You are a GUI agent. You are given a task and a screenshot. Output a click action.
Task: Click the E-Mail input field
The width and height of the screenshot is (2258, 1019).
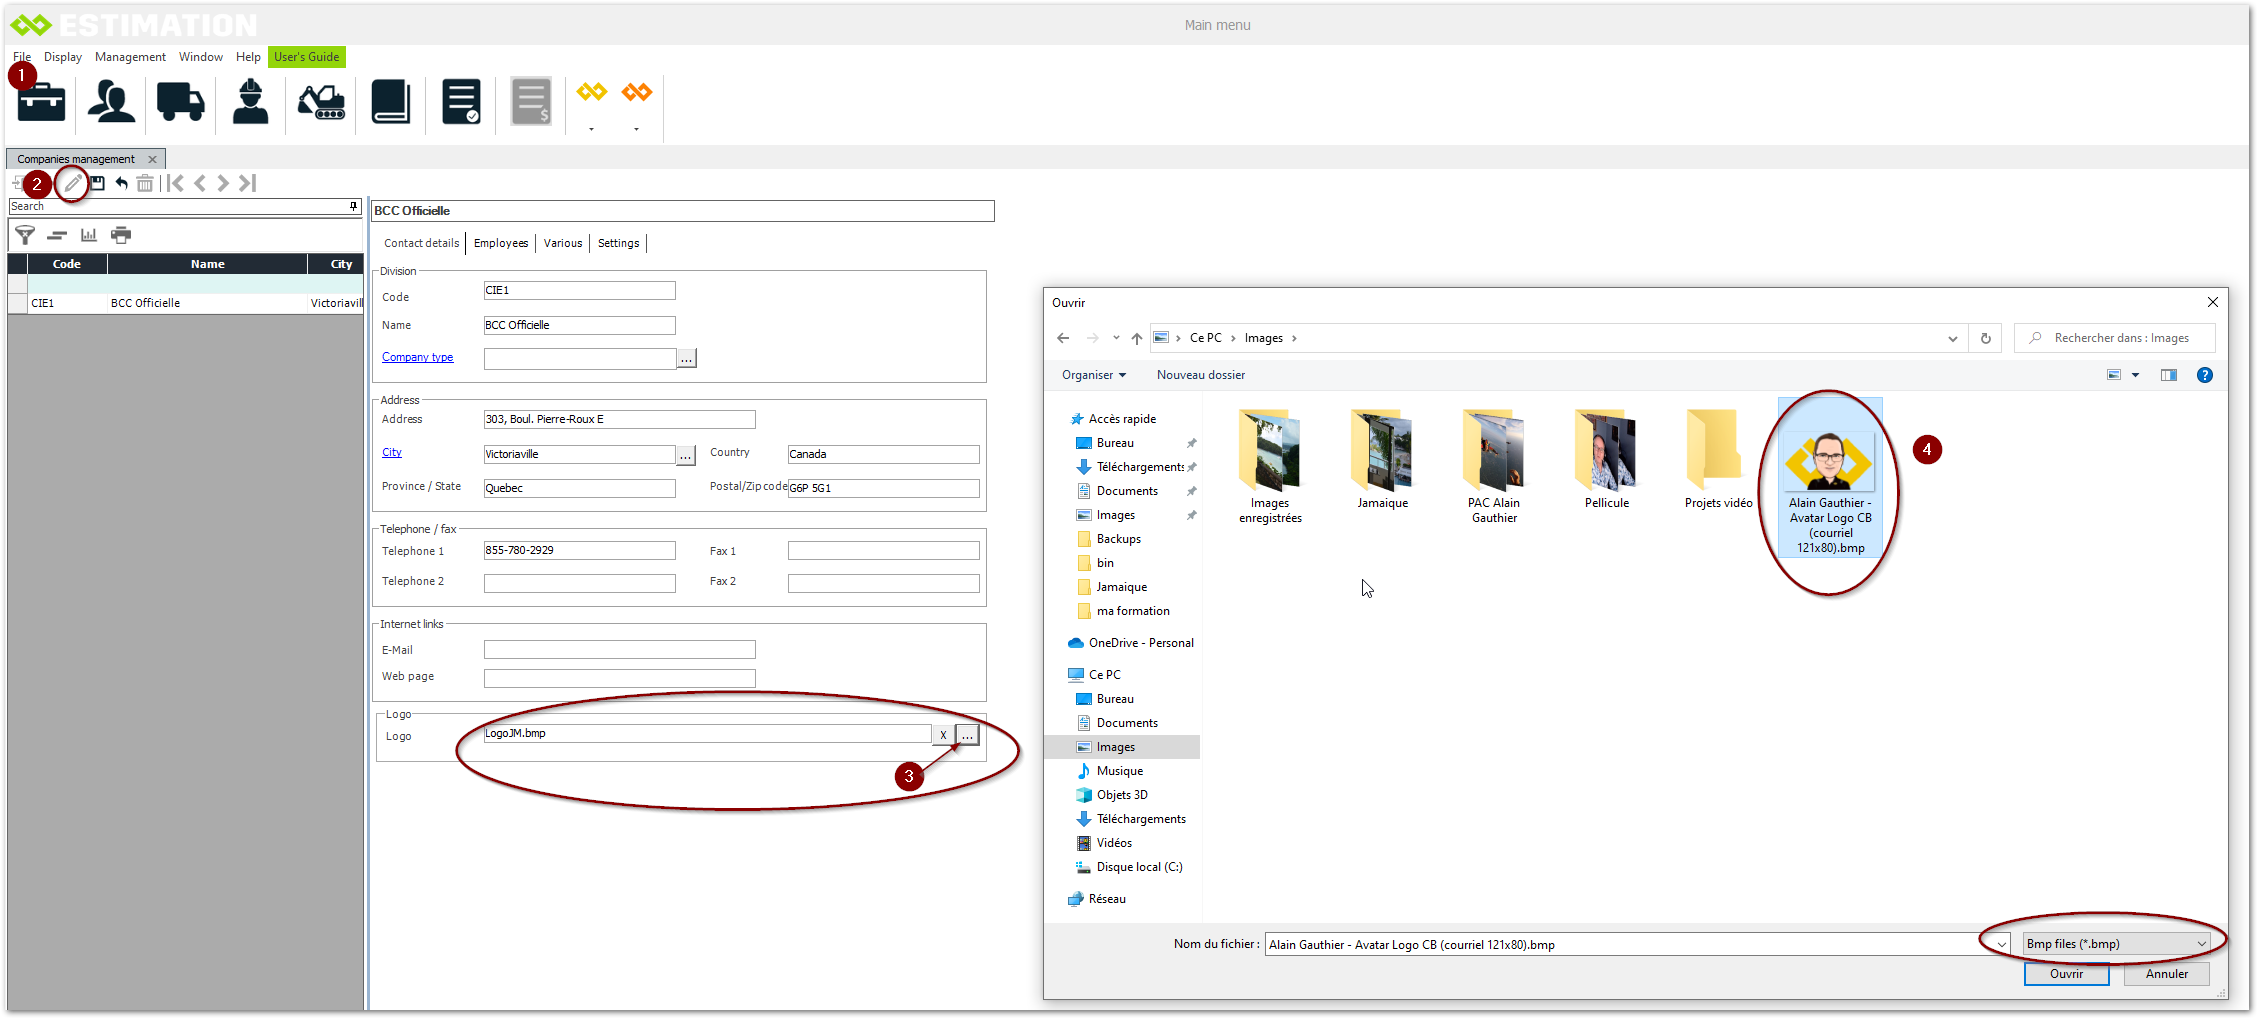tap(619, 650)
